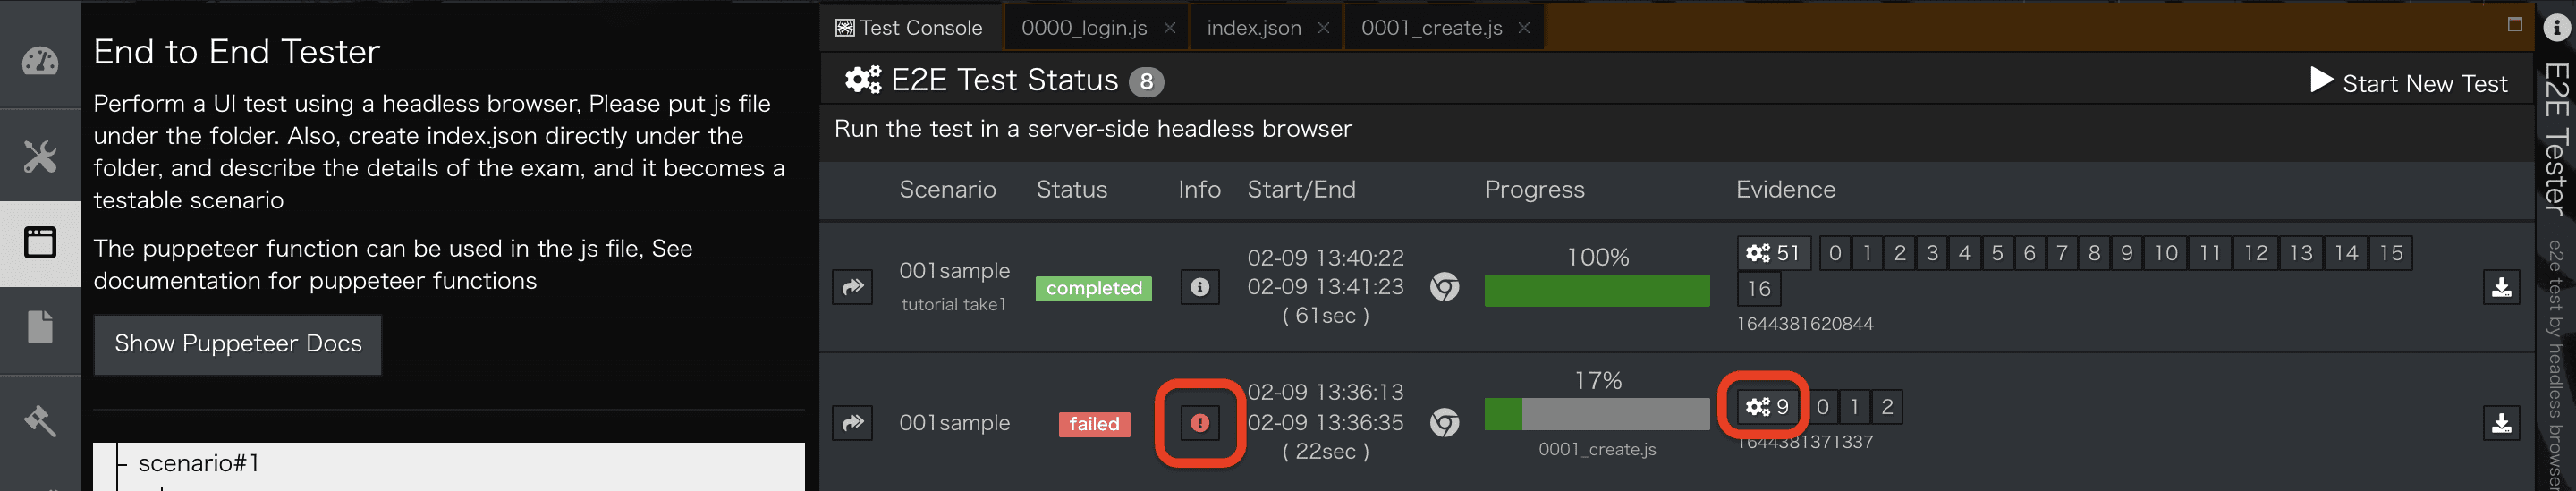The height and width of the screenshot is (491, 2576).
Task: Open the gears 9 evidence log button
Action: 1767,407
